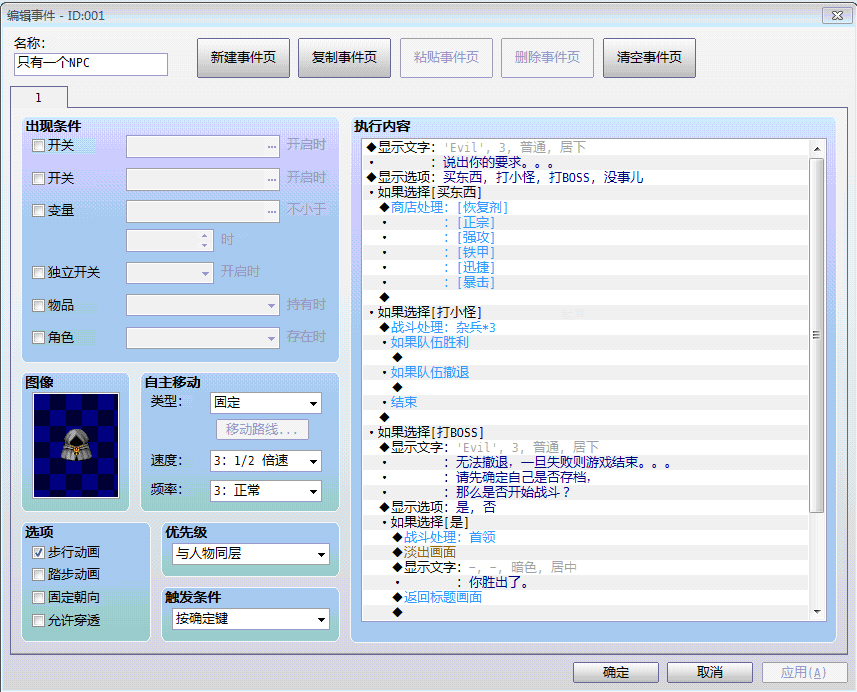Check 允许穿透 option
Image resolution: width=857 pixels, height=692 pixels.
pos(38,620)
